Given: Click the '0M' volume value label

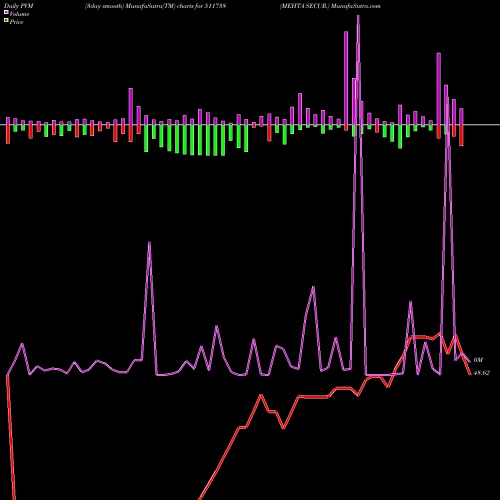Looking at the screenshot, I should click(478, 360).
